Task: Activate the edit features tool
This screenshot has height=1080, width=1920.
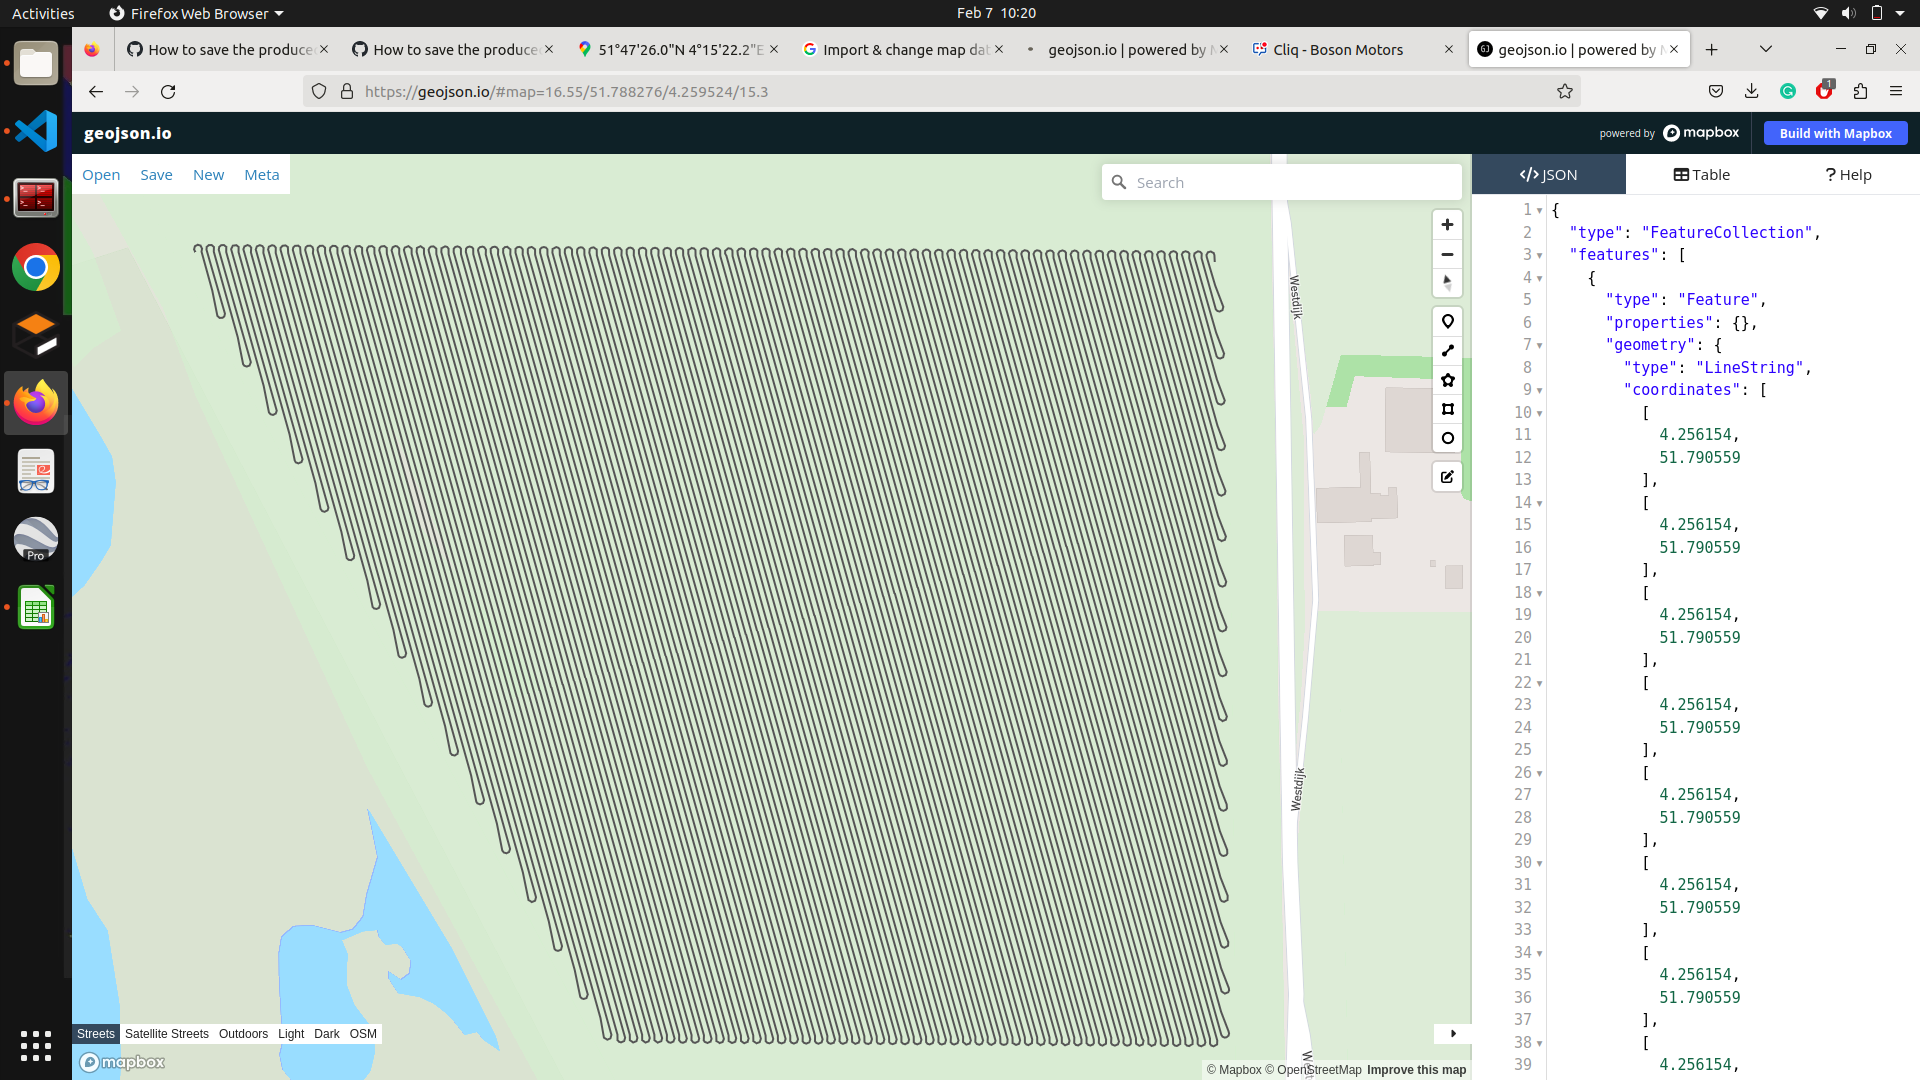Action: coord(1447,477)
